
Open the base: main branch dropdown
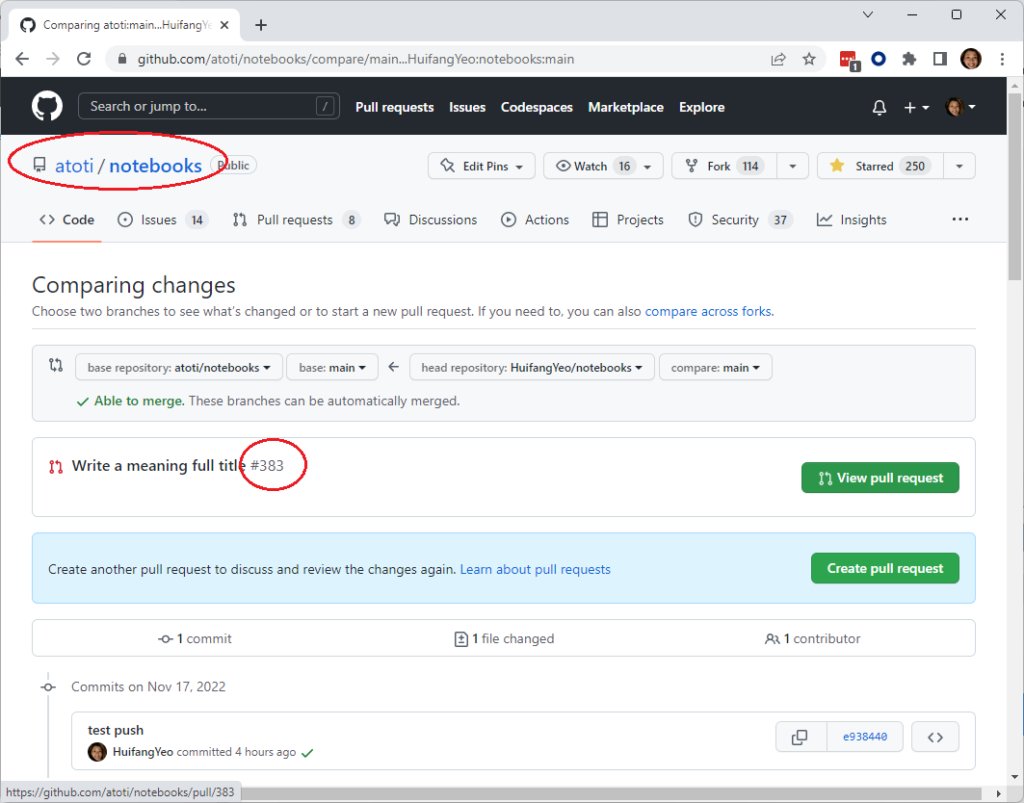point(332,368)
